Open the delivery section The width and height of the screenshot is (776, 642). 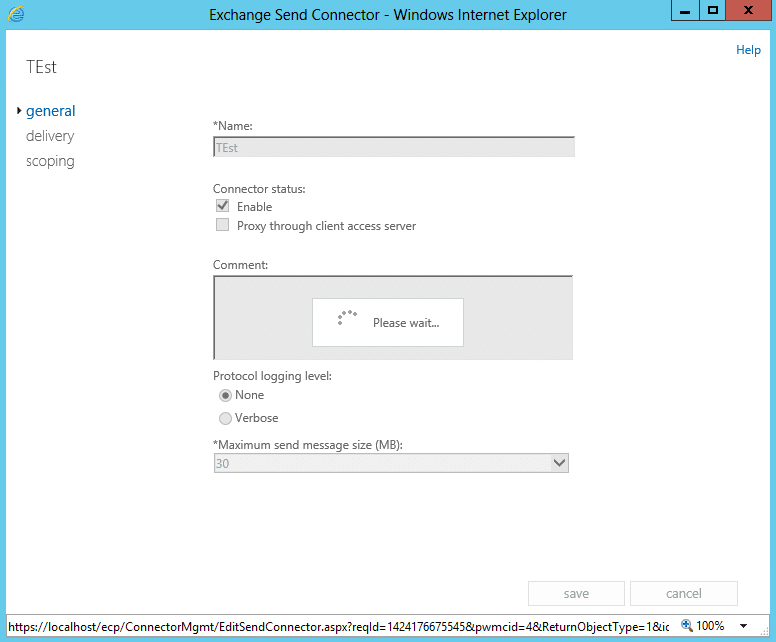[x=50, y=136]
